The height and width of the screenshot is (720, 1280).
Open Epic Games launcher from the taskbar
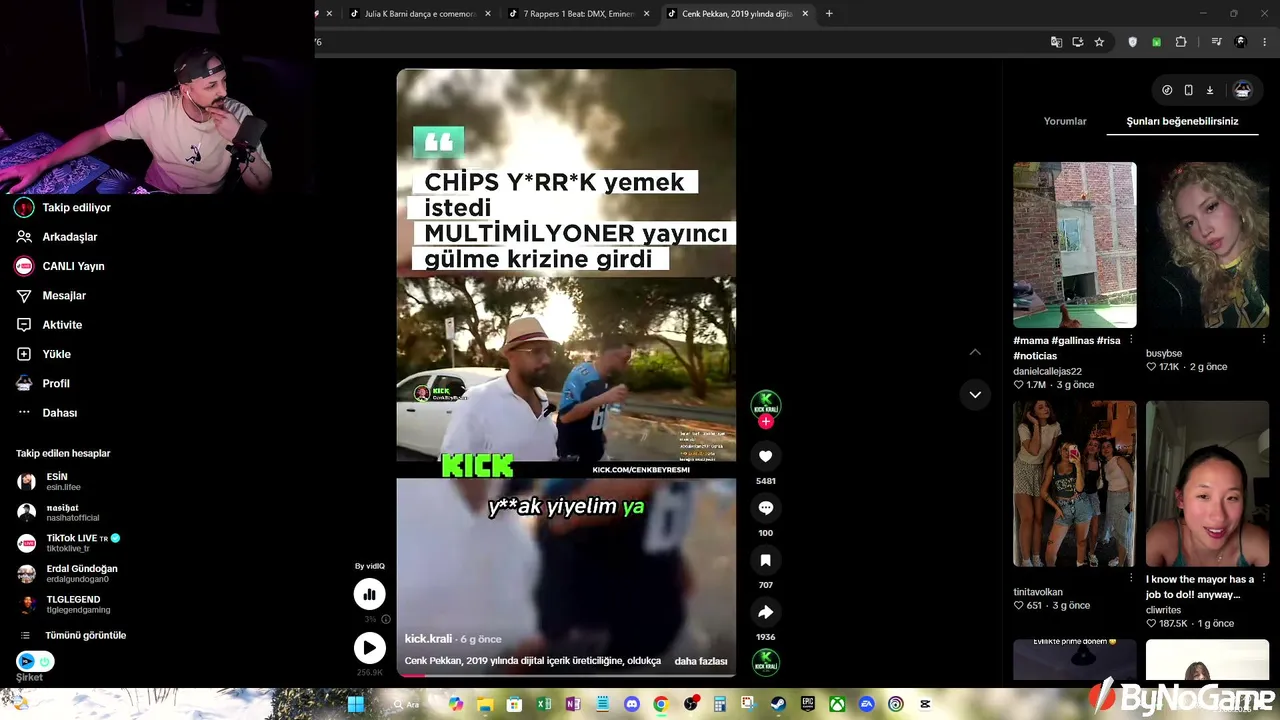[807, 704]
